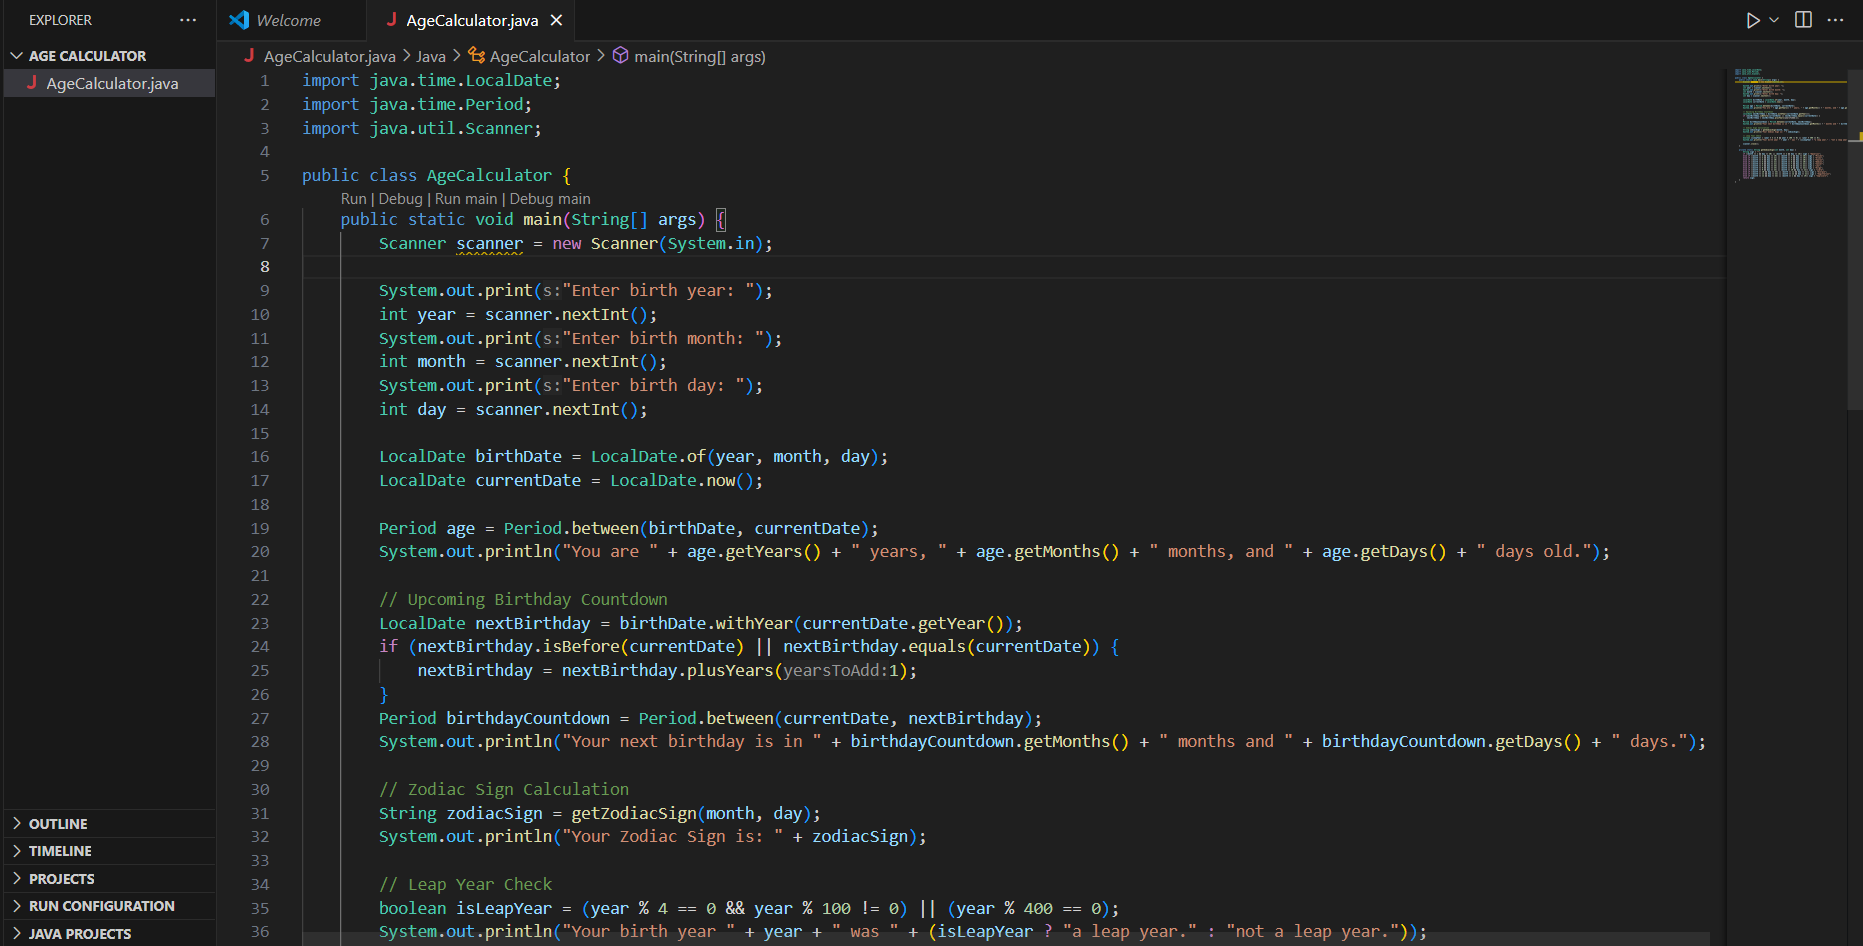Expand the OUTLINE panel
1863x946 pixels.
coord(58,824)
